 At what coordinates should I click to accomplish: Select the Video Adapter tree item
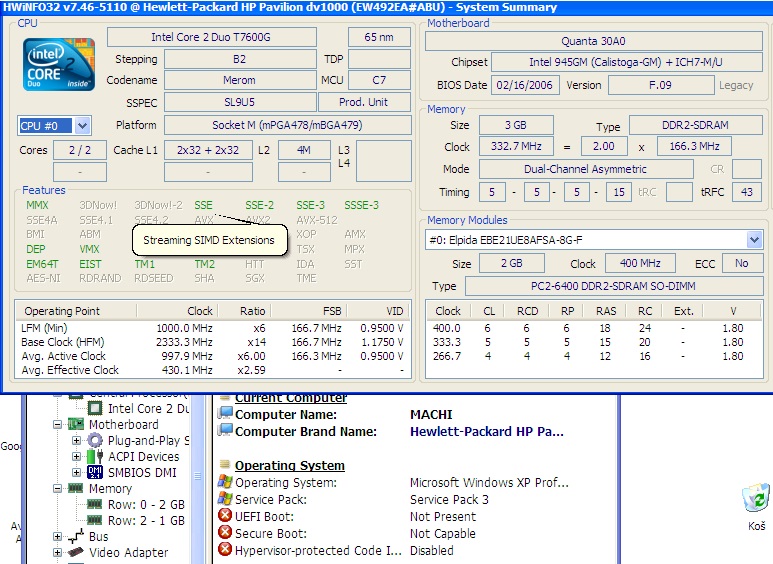(x=128, y=553)
